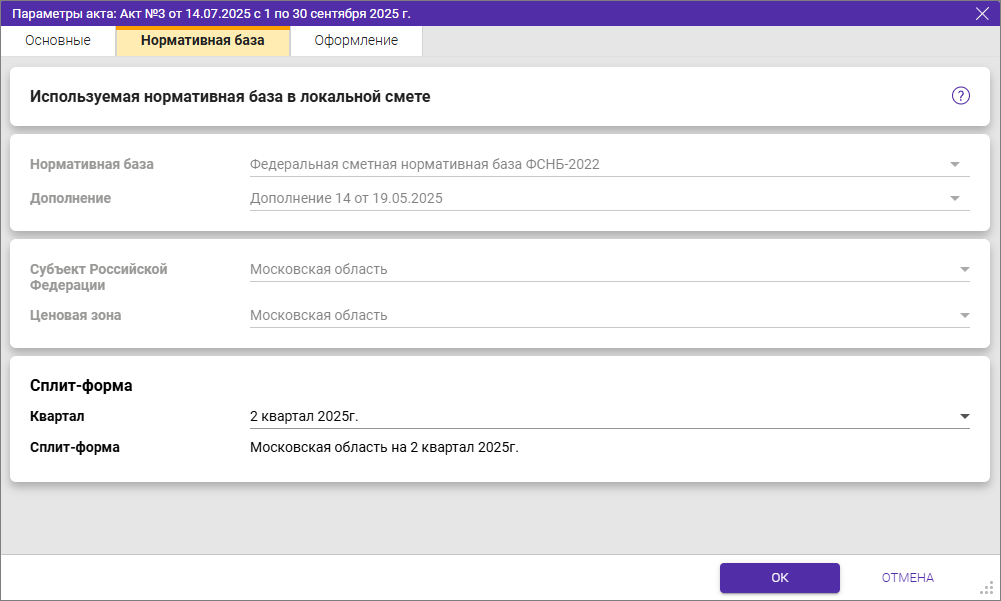Click the 'Московская область на 2 квартал 2025г.' text

384,447
